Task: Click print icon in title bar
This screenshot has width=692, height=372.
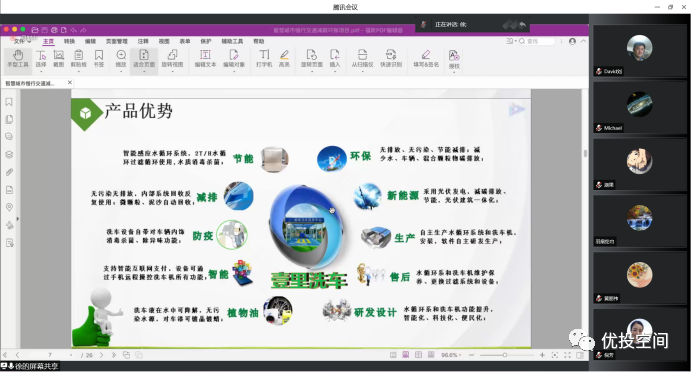Action: [x=54, y=30]
